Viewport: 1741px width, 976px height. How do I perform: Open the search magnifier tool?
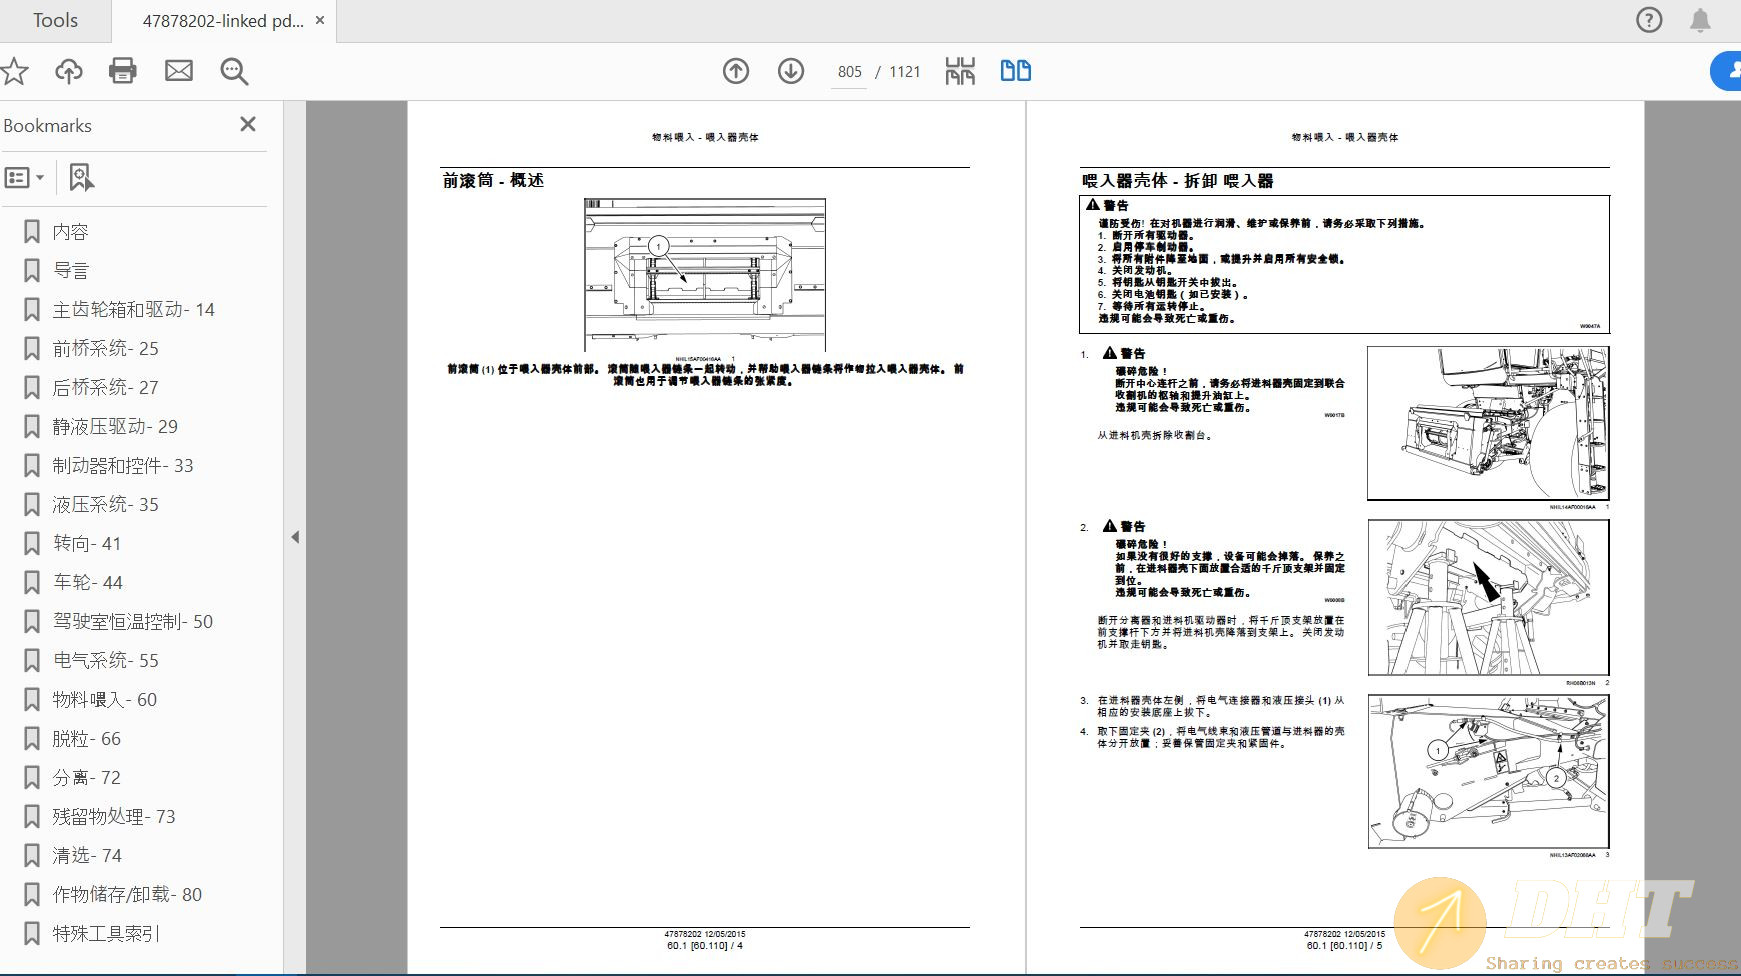click(234, 71)
